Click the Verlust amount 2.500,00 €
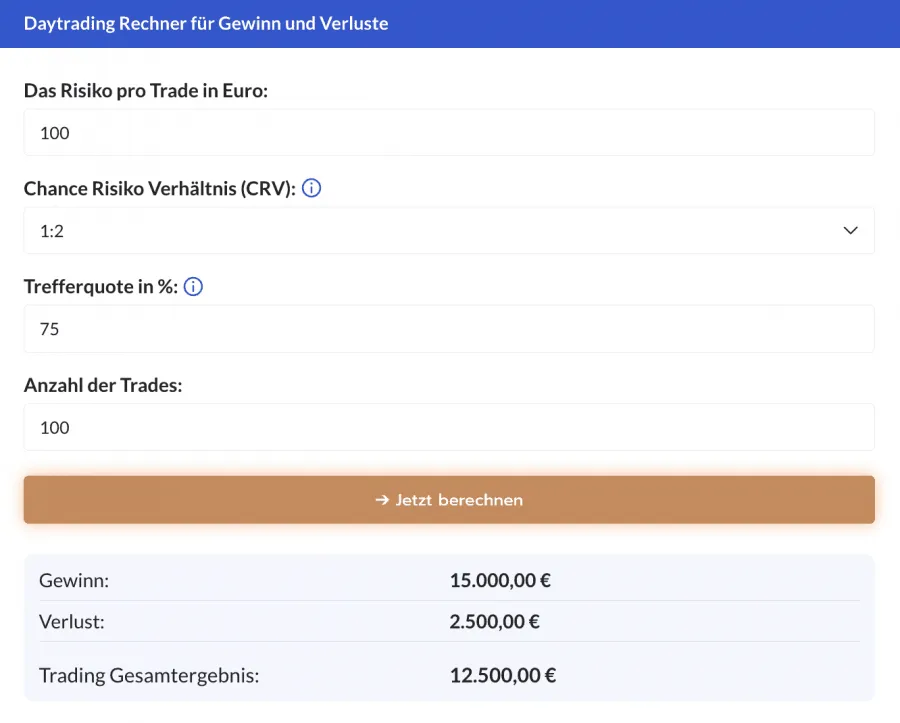The width and height of the screenshot is (900, 723). (494, 621)
